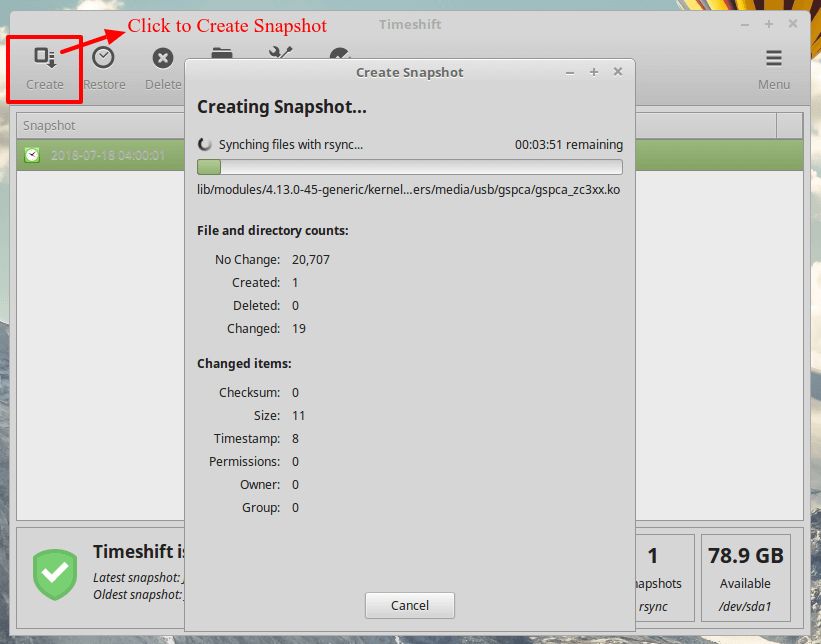Click the 'Changed items:' heading
The height and width of the screenshot is (644, 821).
(x=244, y=364)
